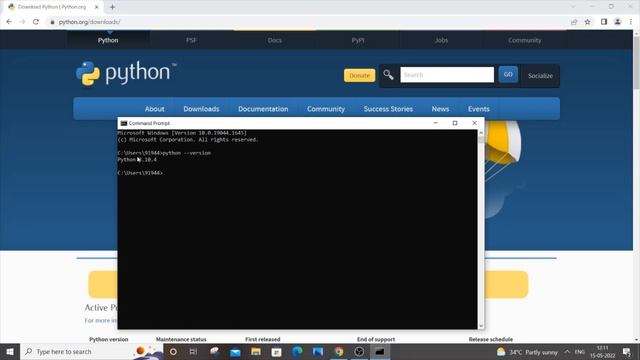Show hidden system tray icons chevron
640x360 pixels.
[x=567, y=352]
